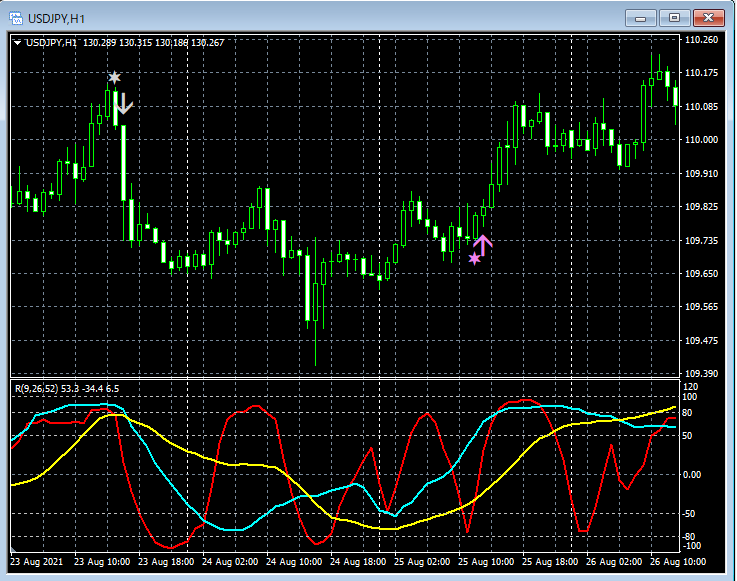Click the 24 Aug 10:00 time label
Image resolution: width=737 pixels, height=581 pixels.
click(294, 562)
